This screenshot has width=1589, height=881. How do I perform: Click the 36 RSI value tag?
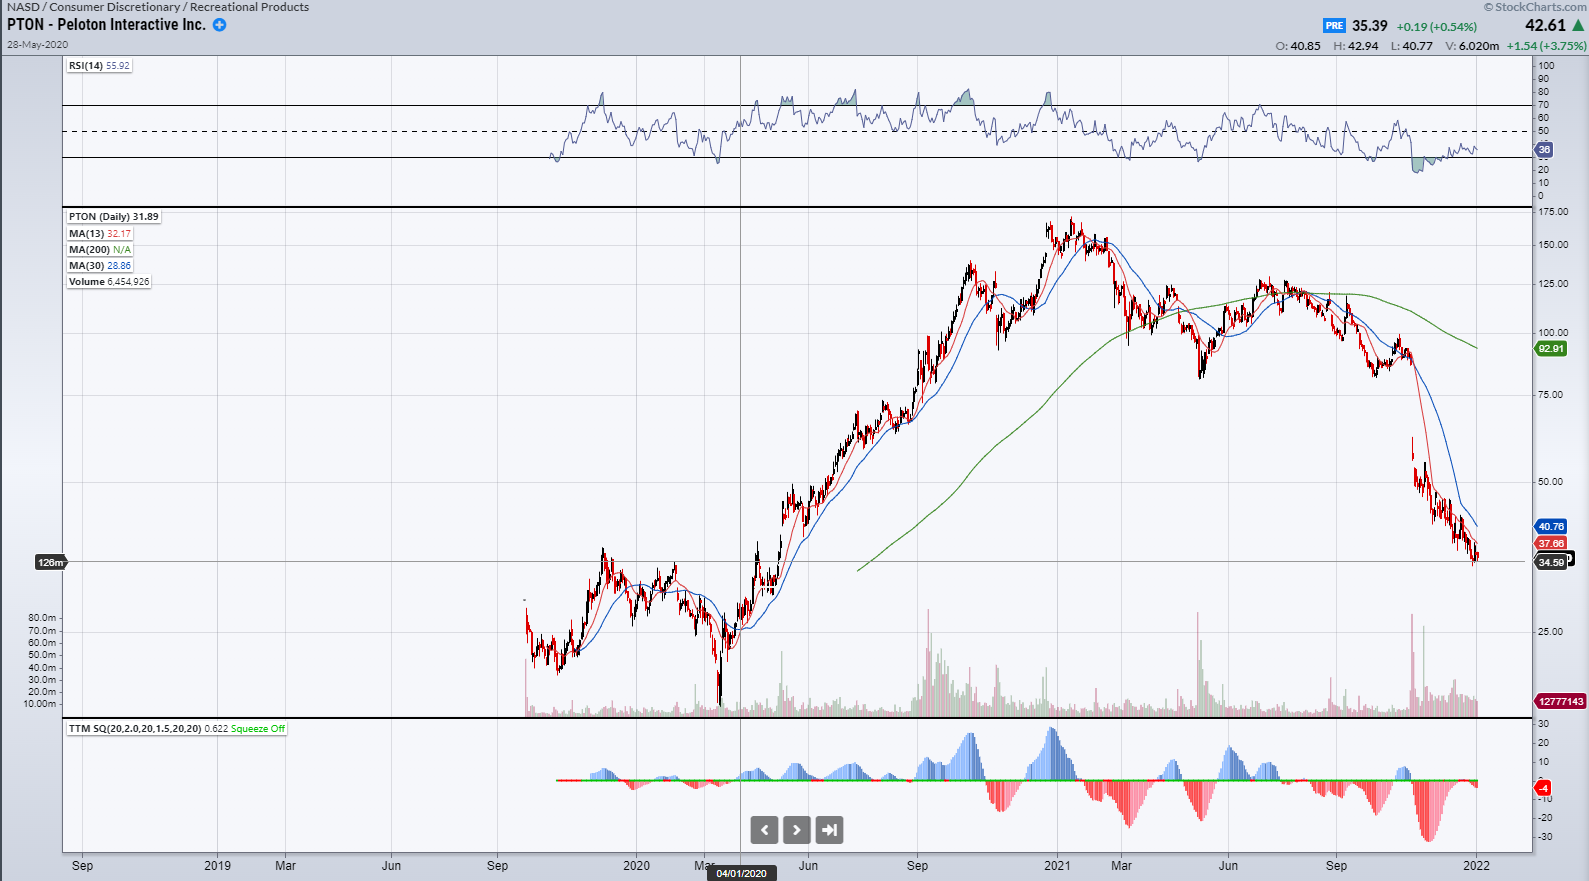1544,150
